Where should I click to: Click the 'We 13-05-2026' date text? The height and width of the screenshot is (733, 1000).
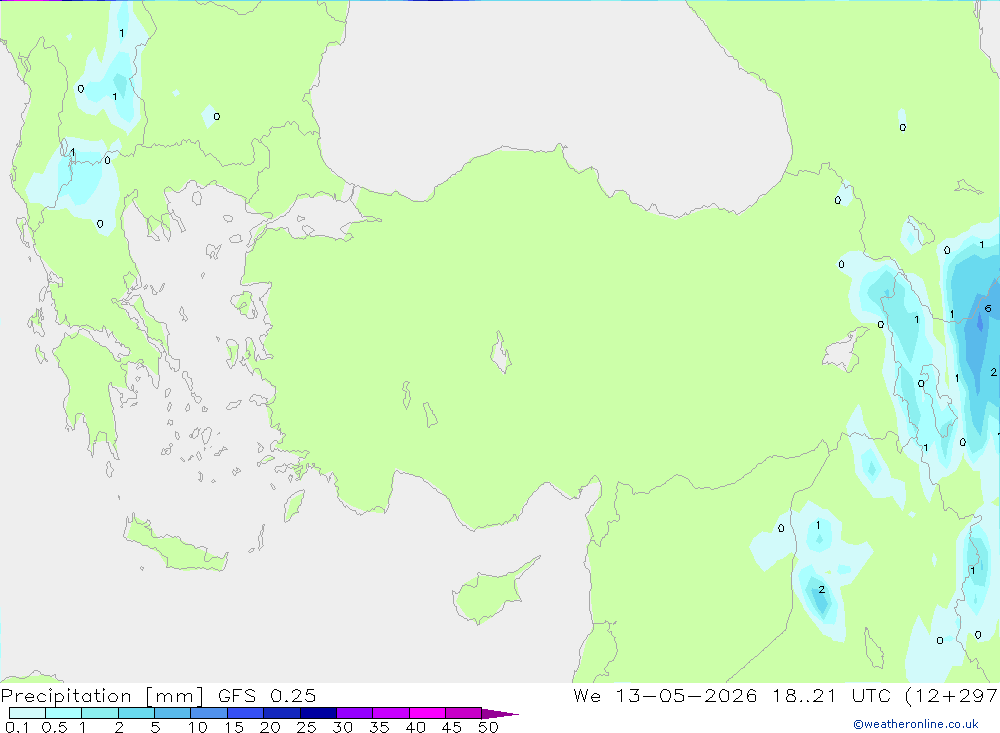(665, 695)
